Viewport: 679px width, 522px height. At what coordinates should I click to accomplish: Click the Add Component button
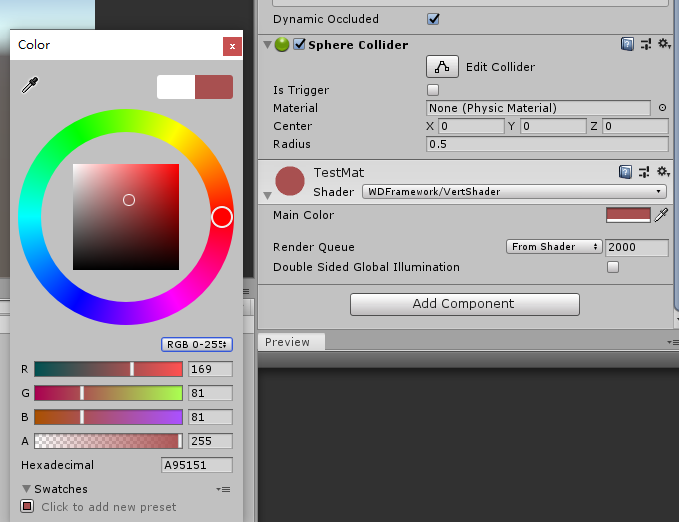465,304
